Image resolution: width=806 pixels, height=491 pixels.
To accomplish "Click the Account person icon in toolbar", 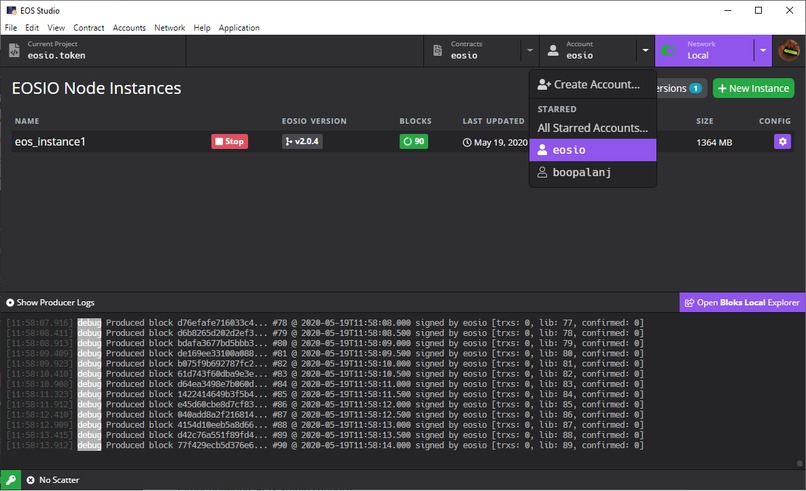I will point(553,50).
